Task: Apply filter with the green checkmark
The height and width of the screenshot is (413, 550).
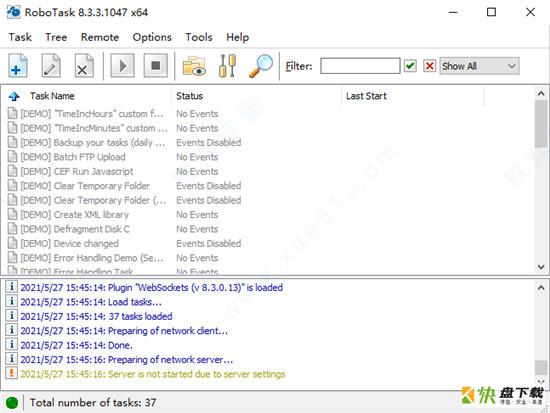Action: point(410,66)
